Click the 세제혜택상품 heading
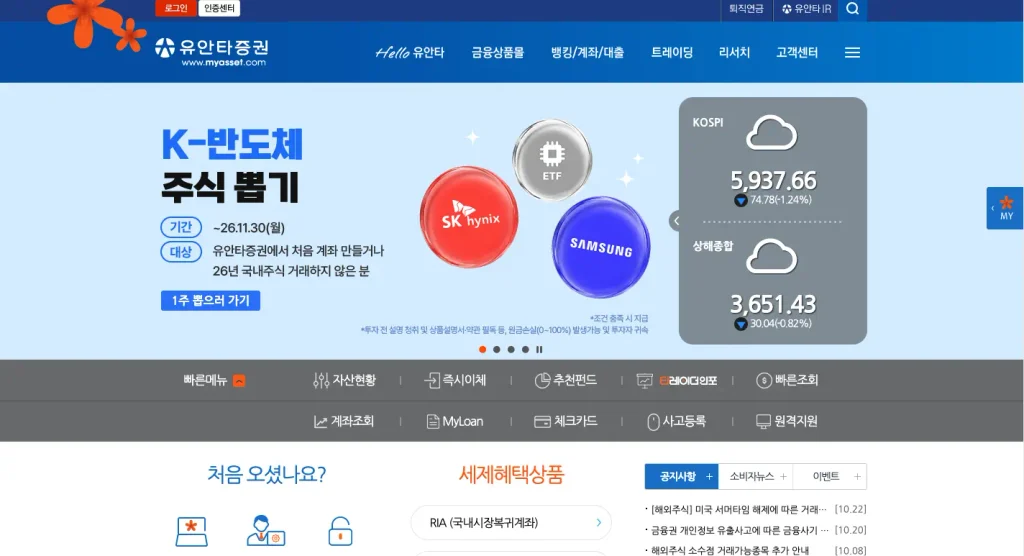This screenshot has width=1024, height=556. point(511,474)
